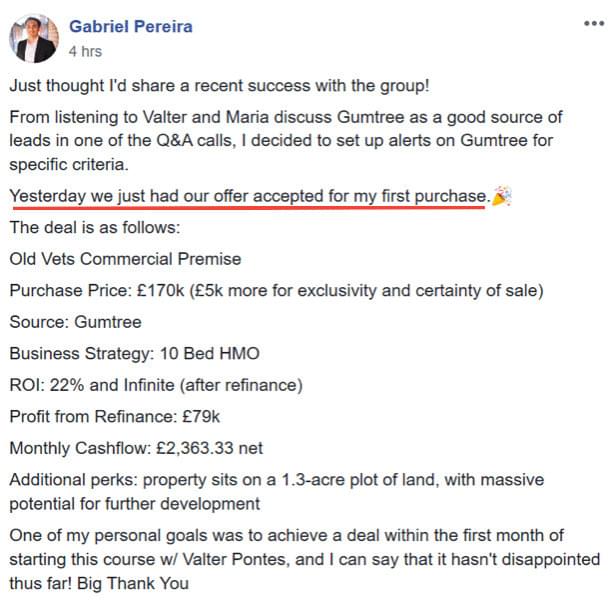
Task: Click the 'Additional perks' 1.3-acre plot text
Action: tap(277, 492)
